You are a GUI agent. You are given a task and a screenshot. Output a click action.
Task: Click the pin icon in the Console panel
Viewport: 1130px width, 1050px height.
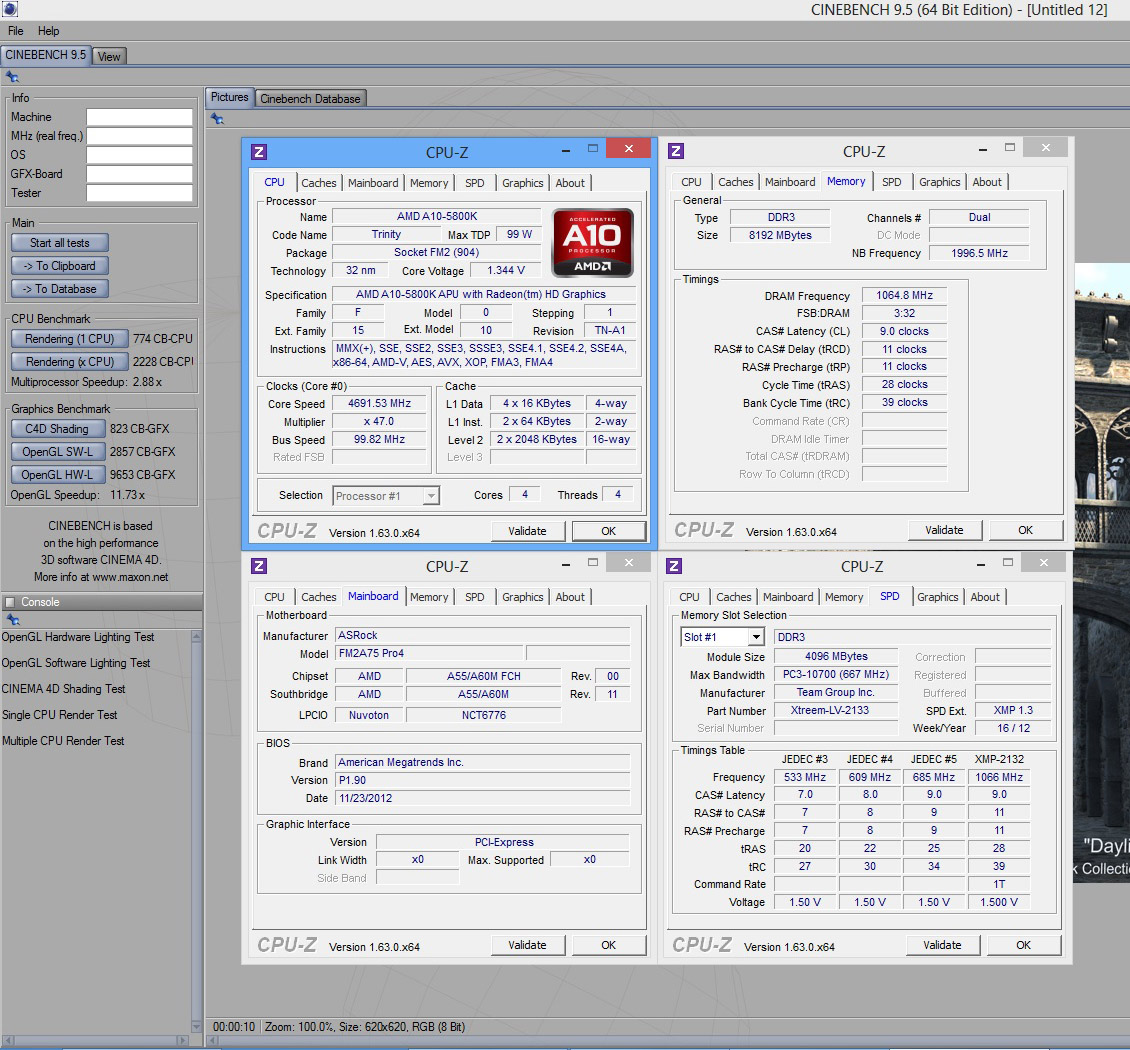[x=12, y=620]
